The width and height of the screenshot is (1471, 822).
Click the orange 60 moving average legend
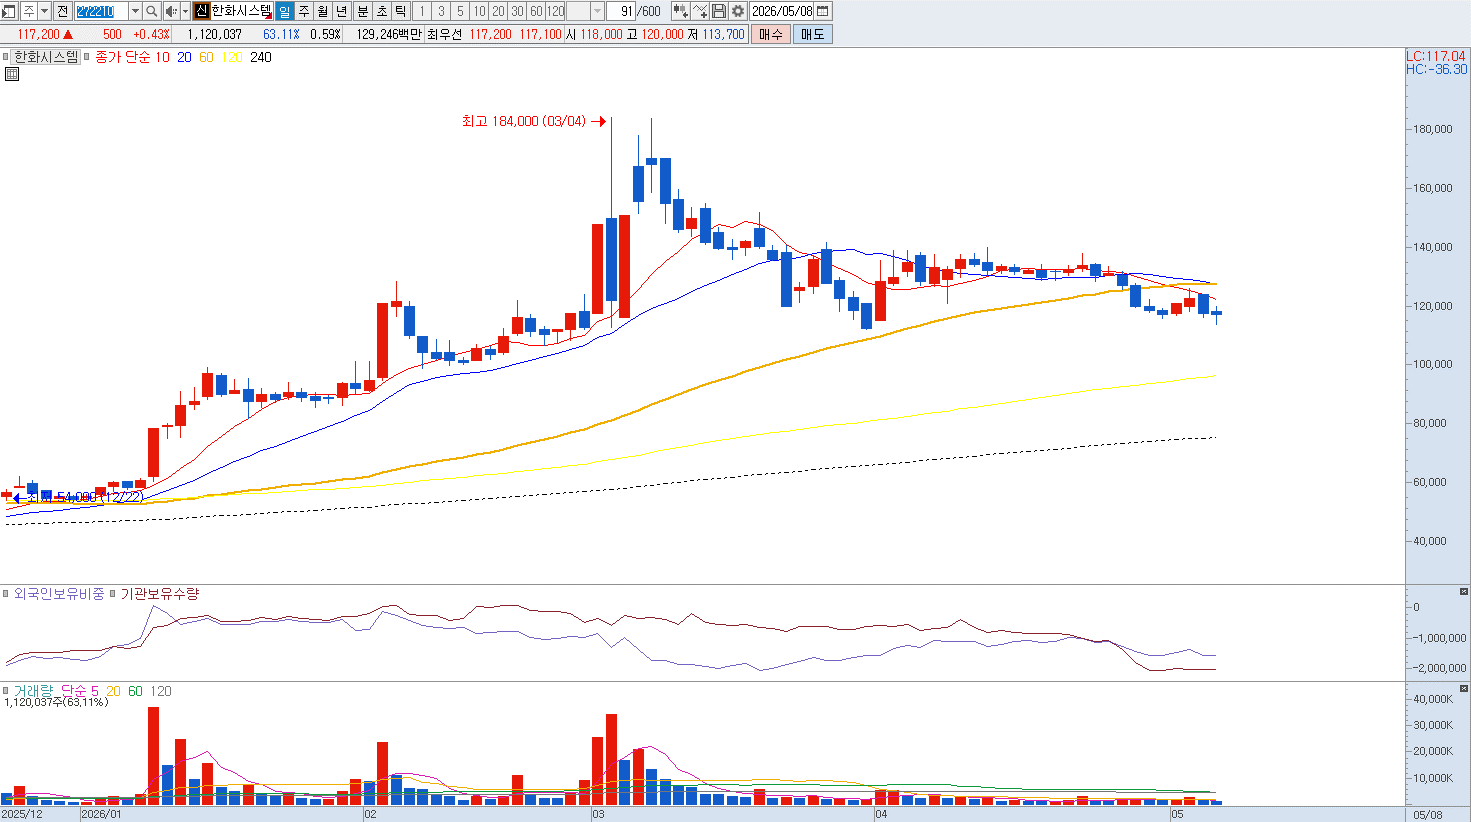coord(206,57)
